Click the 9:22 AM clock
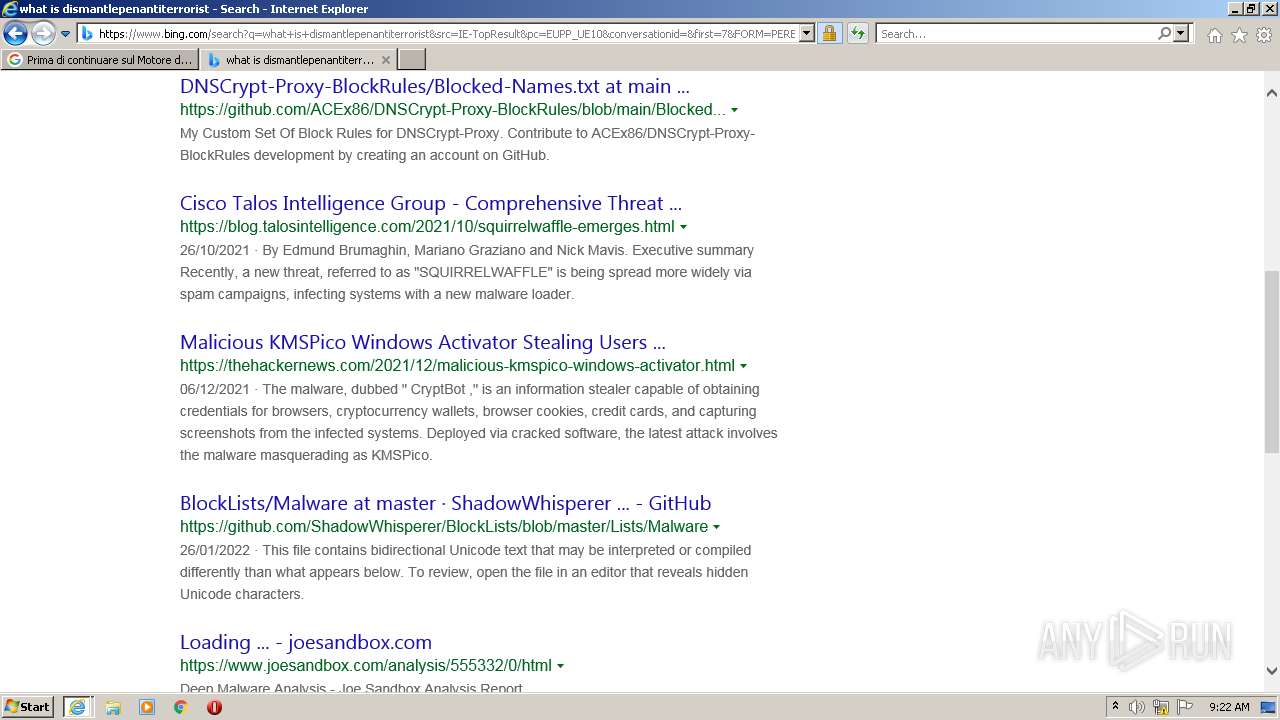This screenshot has width=1280, height=720. click(x=1229, y=707)
